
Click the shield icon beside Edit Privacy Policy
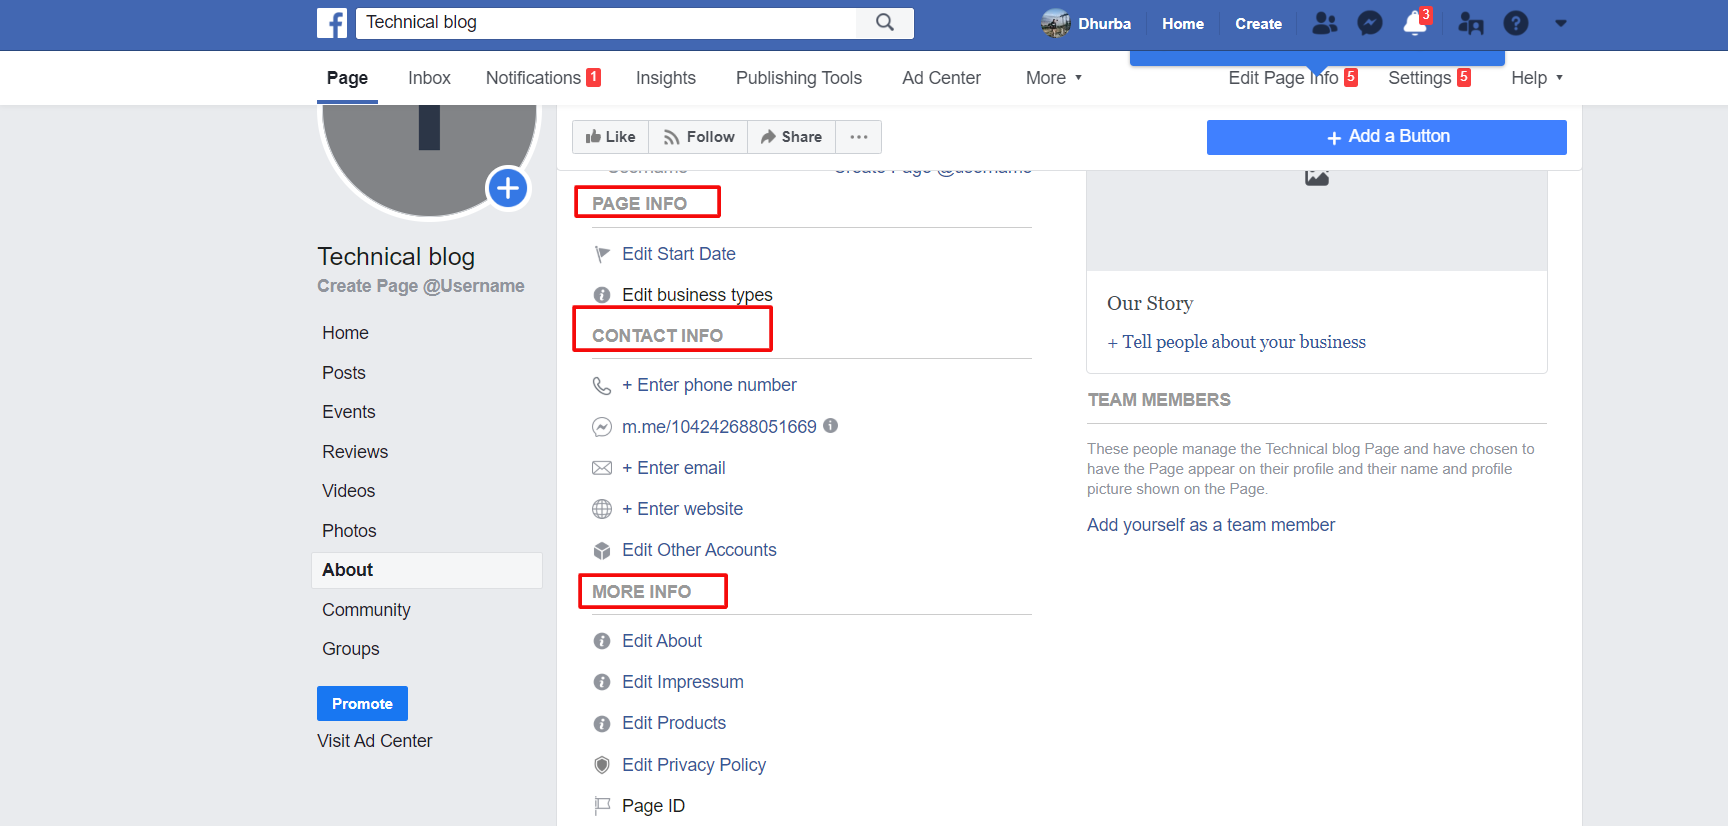click(x=602, y=765)
